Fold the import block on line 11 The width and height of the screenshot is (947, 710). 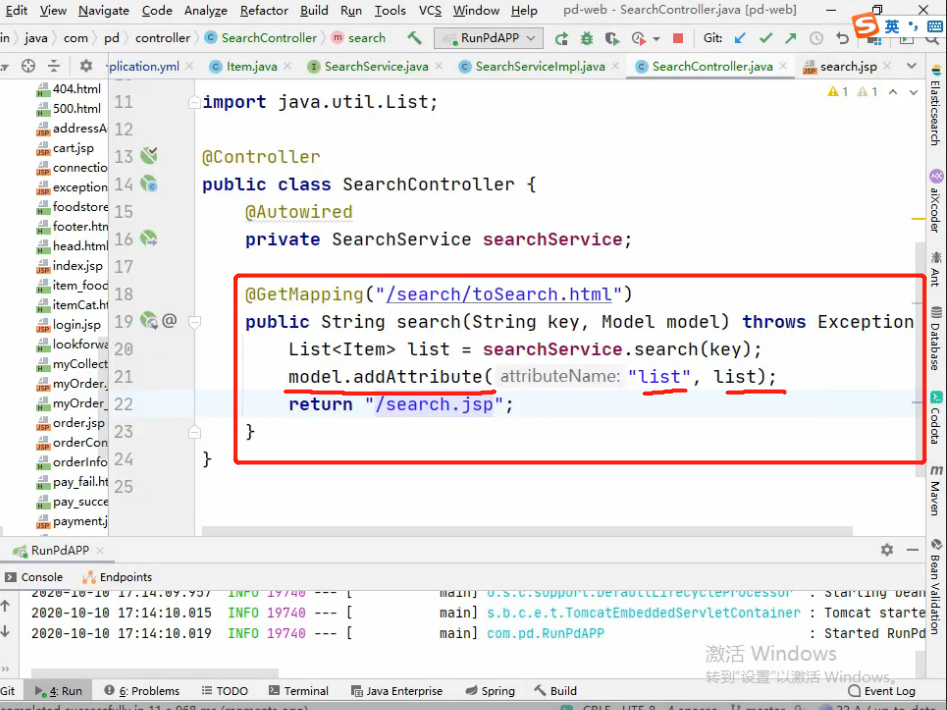point(194,102)
